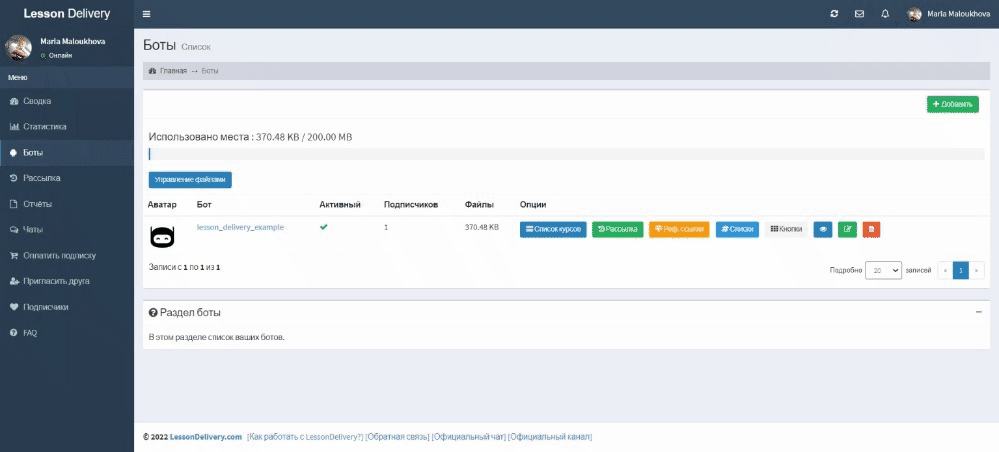Open the lesson_delivery_example bot link
Viewport: 999px width, 452px height.
coord(240,227)
